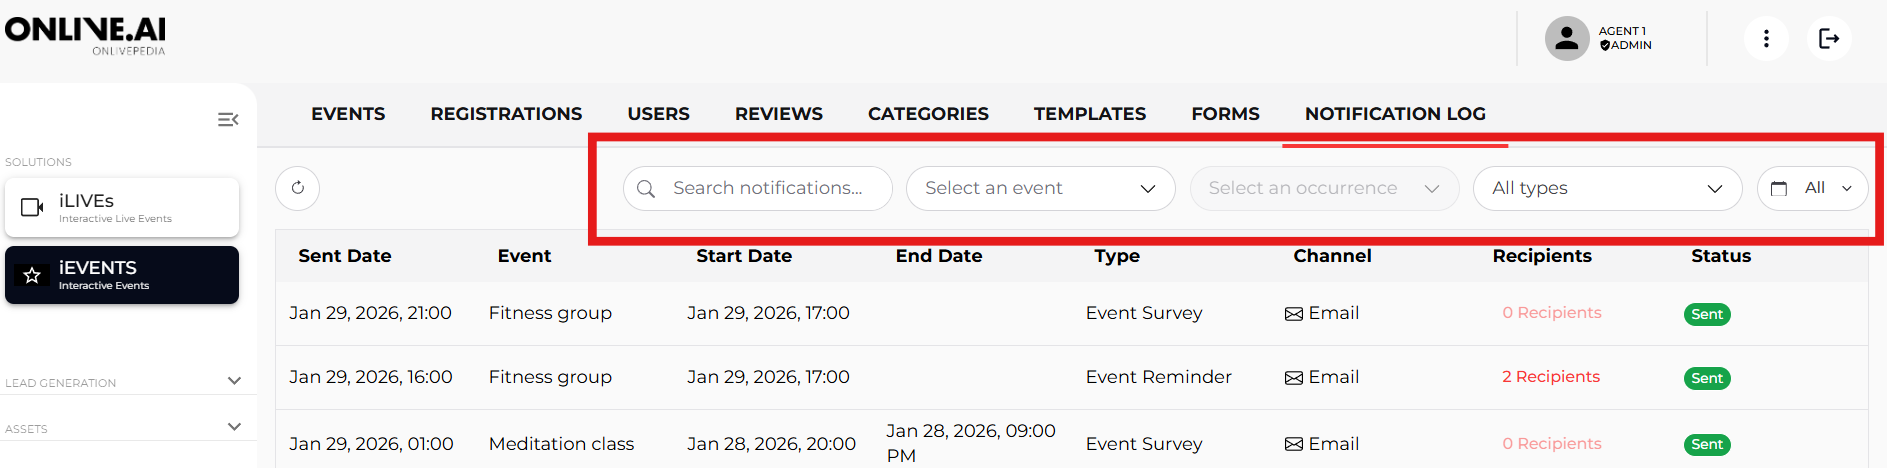Go to the Templates tab
The height and width of the screenshot is (468, 1887).
pos(1090,114)
